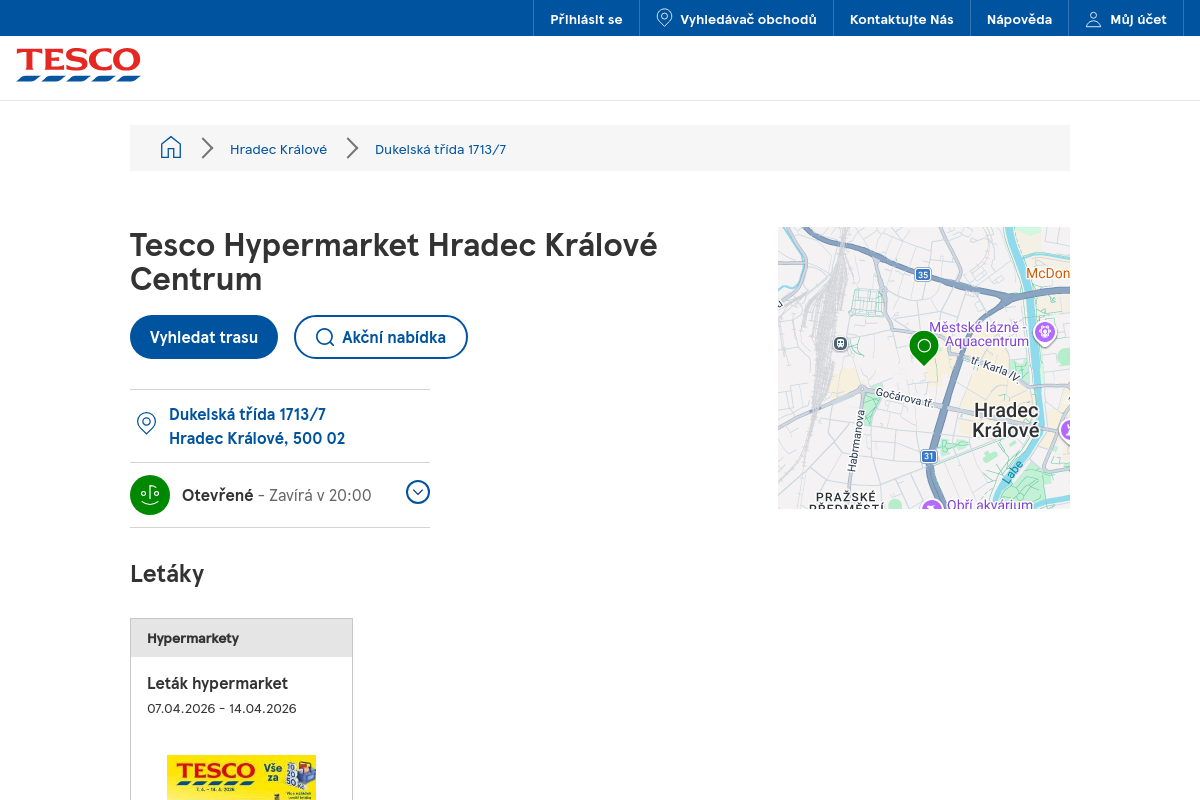This screenshot has height=800, width=1200.
Task: Open the Leták hypermarket leaflet thumbnail
Action: [x=241, y=776]
